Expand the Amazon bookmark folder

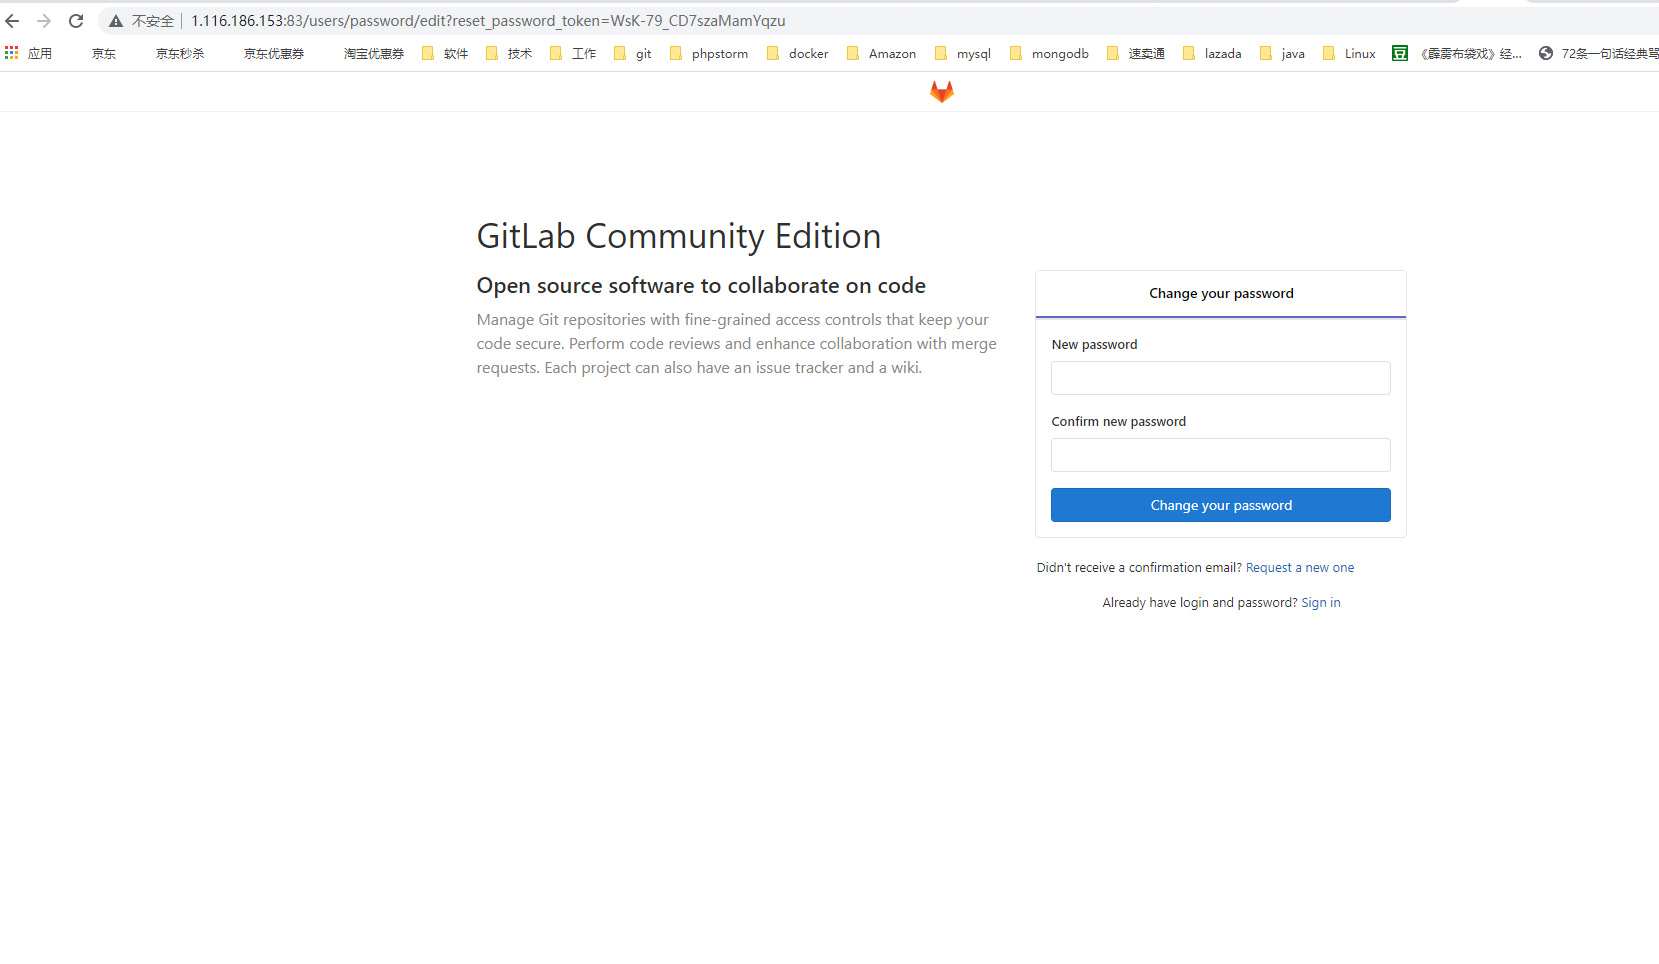pyautogui.click(x=881, y=54)
